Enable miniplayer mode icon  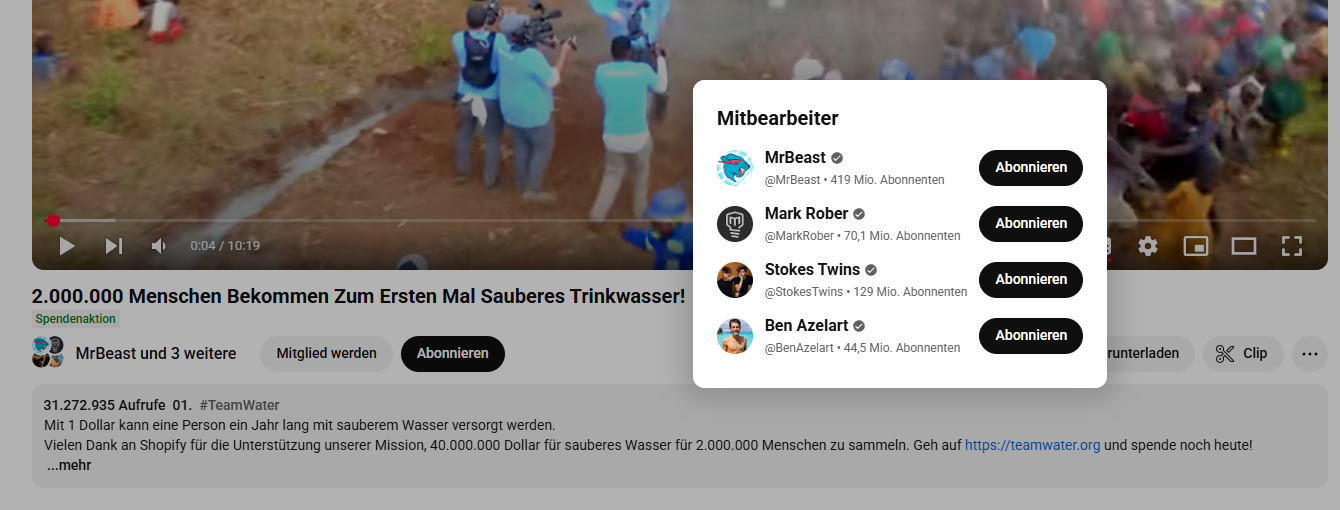(x=1196, y=245)
